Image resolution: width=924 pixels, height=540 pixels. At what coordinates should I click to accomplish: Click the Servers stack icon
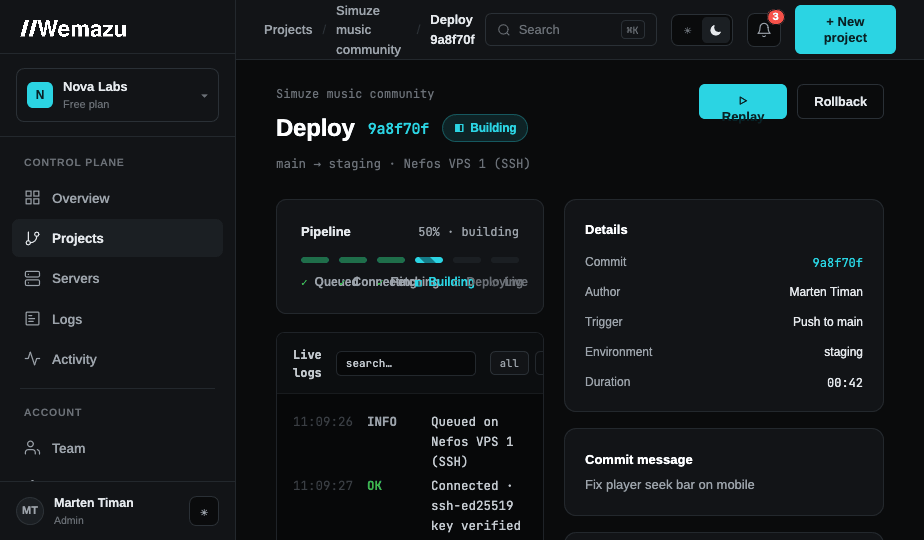click(x=32, y=278)
